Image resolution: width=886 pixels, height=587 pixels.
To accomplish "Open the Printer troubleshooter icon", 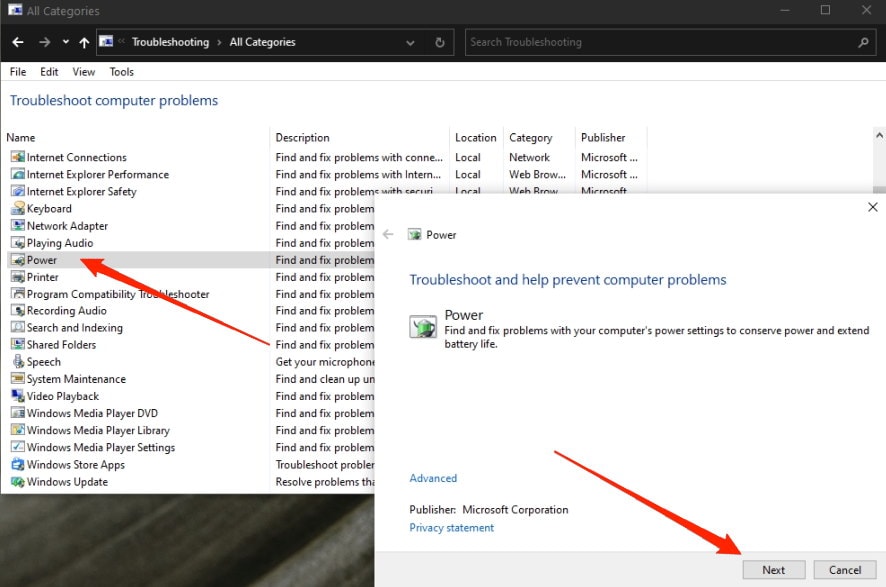I will point(18,277).
